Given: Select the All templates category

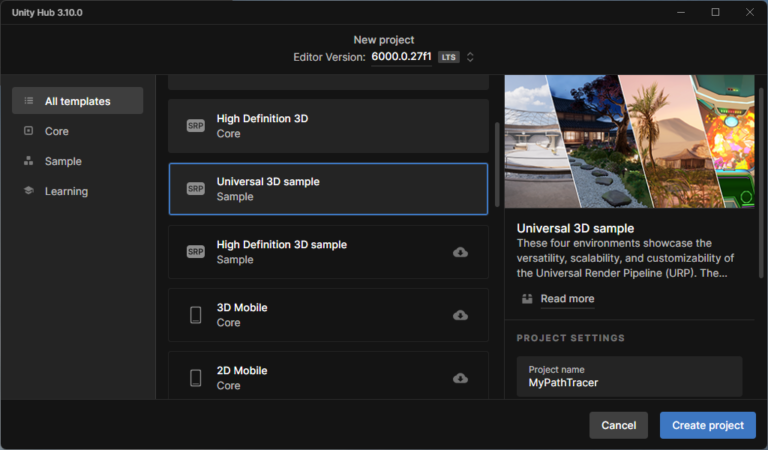Looking at the screenshot, I should pos(77,101).
